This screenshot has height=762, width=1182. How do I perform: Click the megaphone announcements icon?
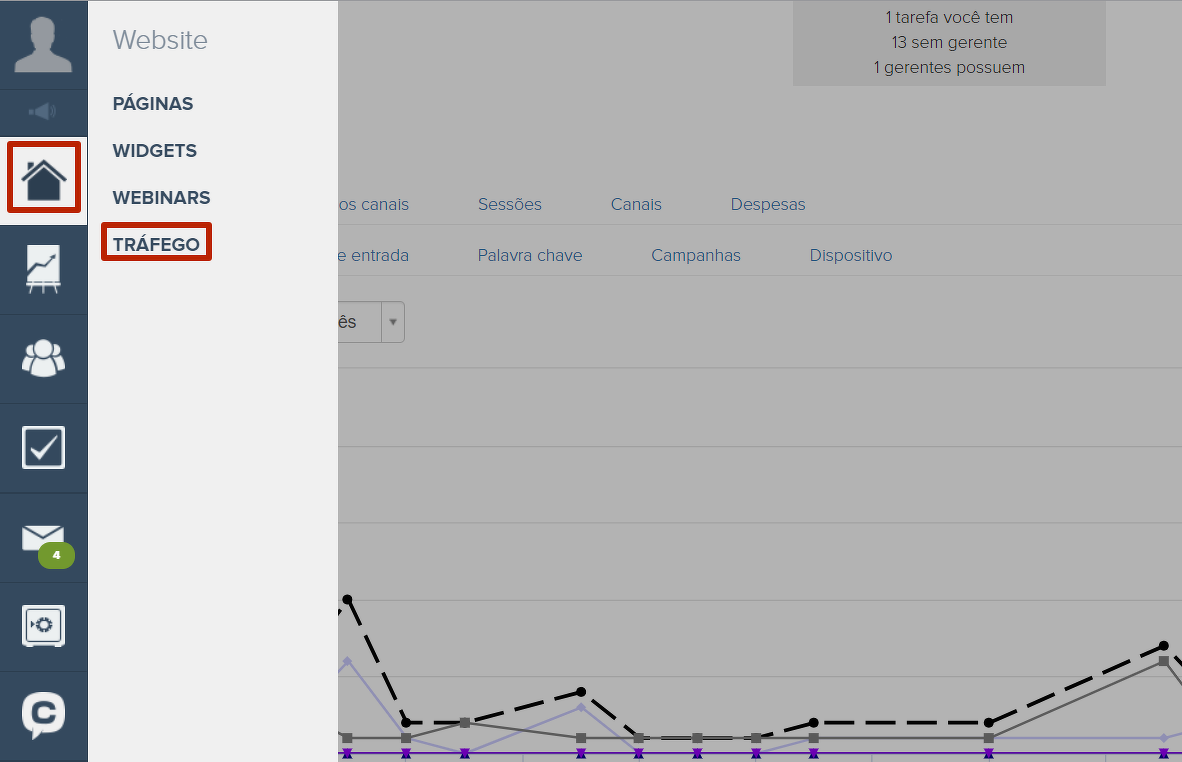click(43, 112)
